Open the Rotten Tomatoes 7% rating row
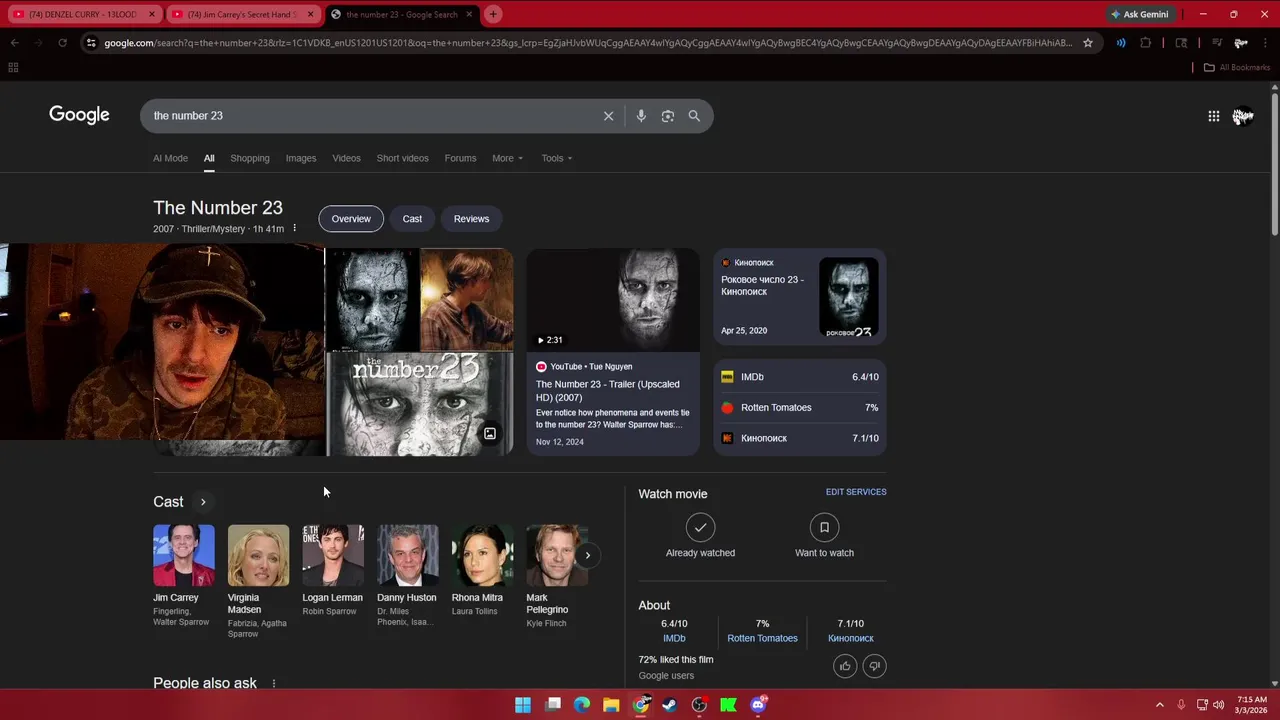 (x=800, y=408)
